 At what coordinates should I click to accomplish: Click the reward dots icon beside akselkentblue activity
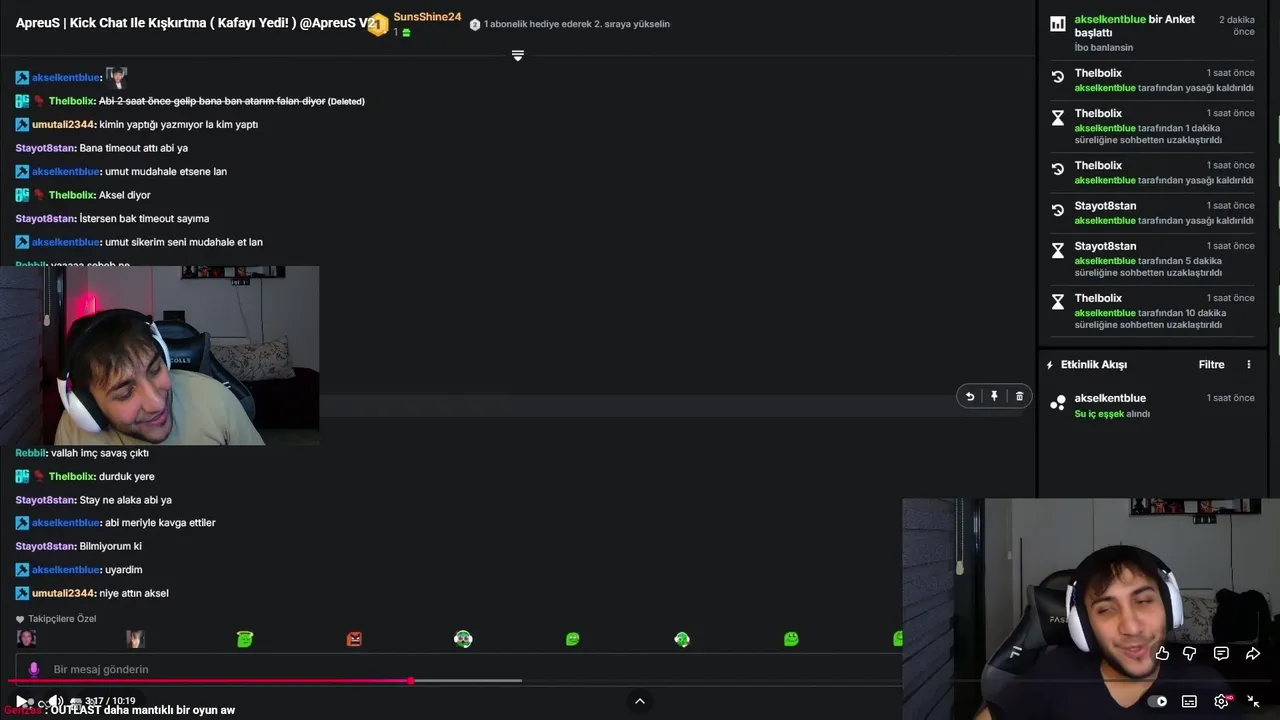pyautogui.click(x=1057, y=402)
